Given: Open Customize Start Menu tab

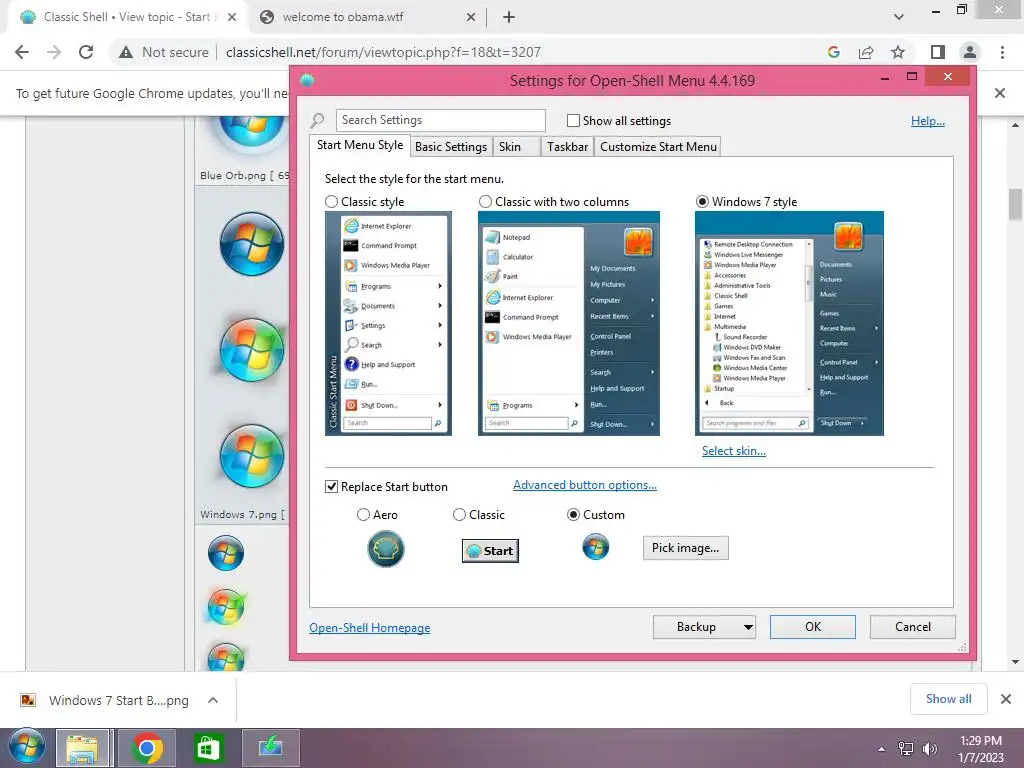Looking at the screenshot, I should click(658, 147).
